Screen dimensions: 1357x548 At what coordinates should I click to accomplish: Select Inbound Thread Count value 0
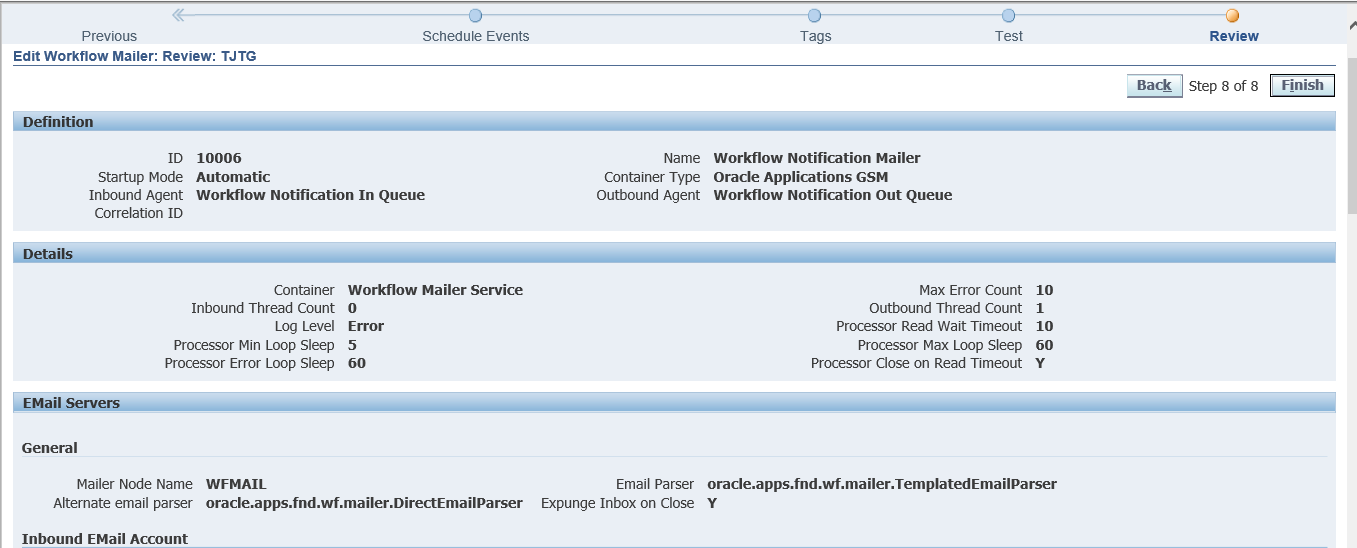coord(352,308)
